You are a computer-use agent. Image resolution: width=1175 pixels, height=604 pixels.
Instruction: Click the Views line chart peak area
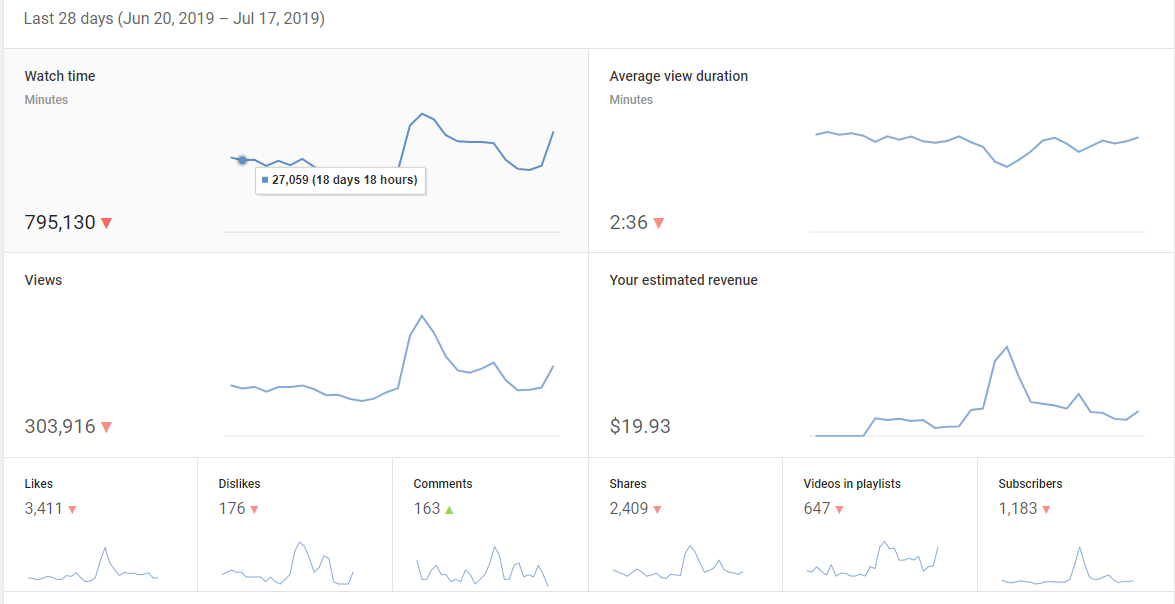[423, 318]
